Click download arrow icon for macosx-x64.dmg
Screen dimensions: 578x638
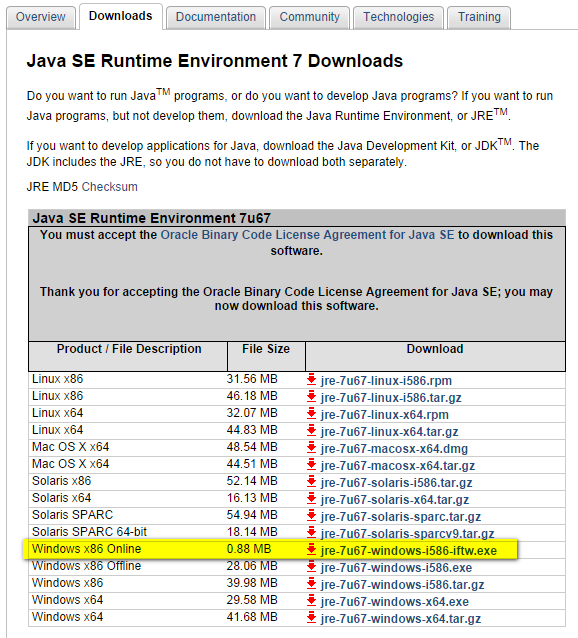[312, 448]
